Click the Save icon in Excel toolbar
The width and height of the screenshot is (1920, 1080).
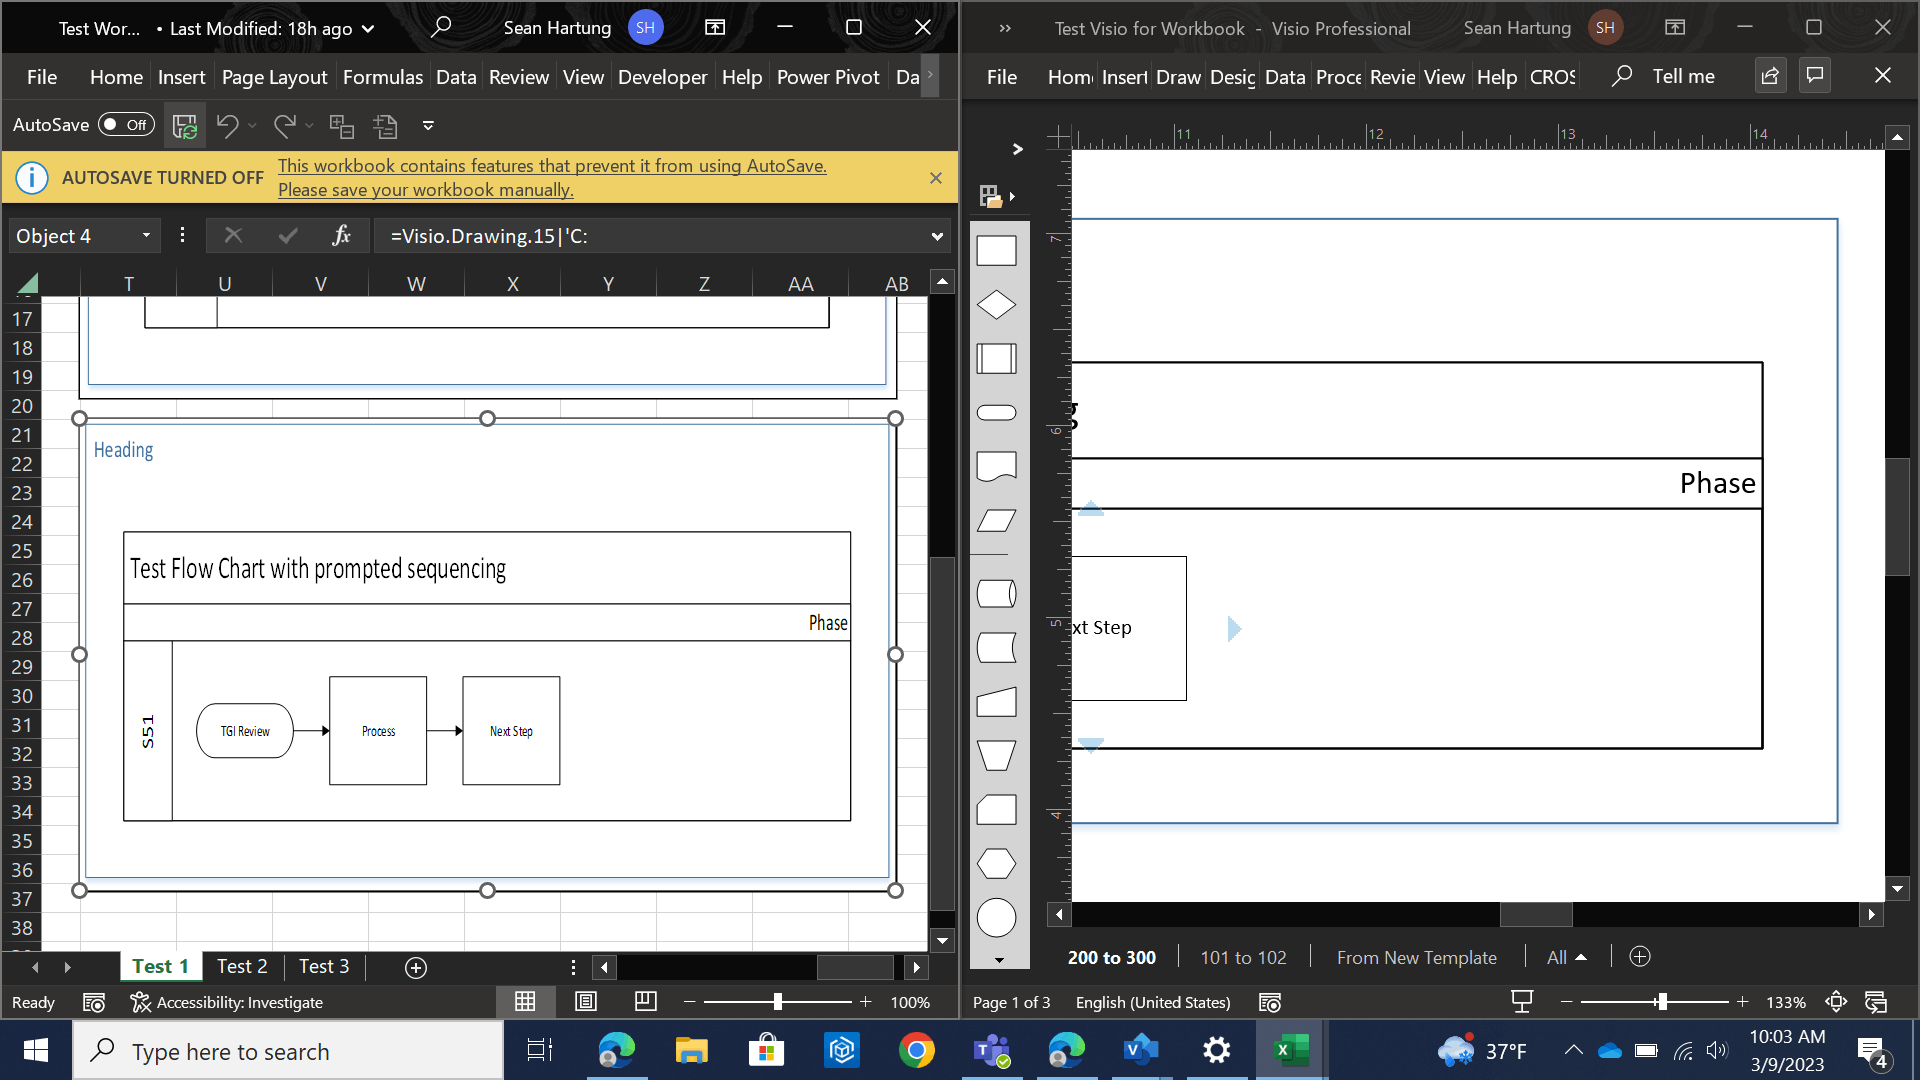pos(184,125)
